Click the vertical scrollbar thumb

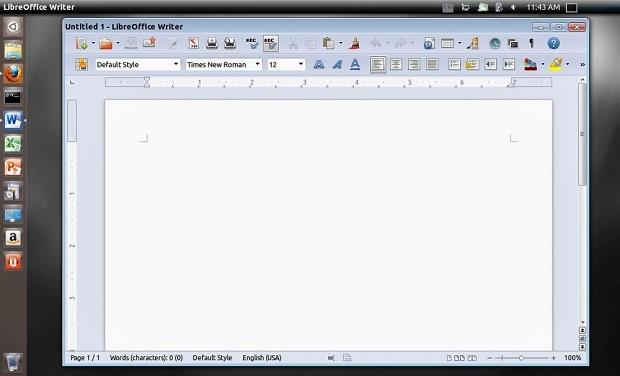tap(582, 134)
